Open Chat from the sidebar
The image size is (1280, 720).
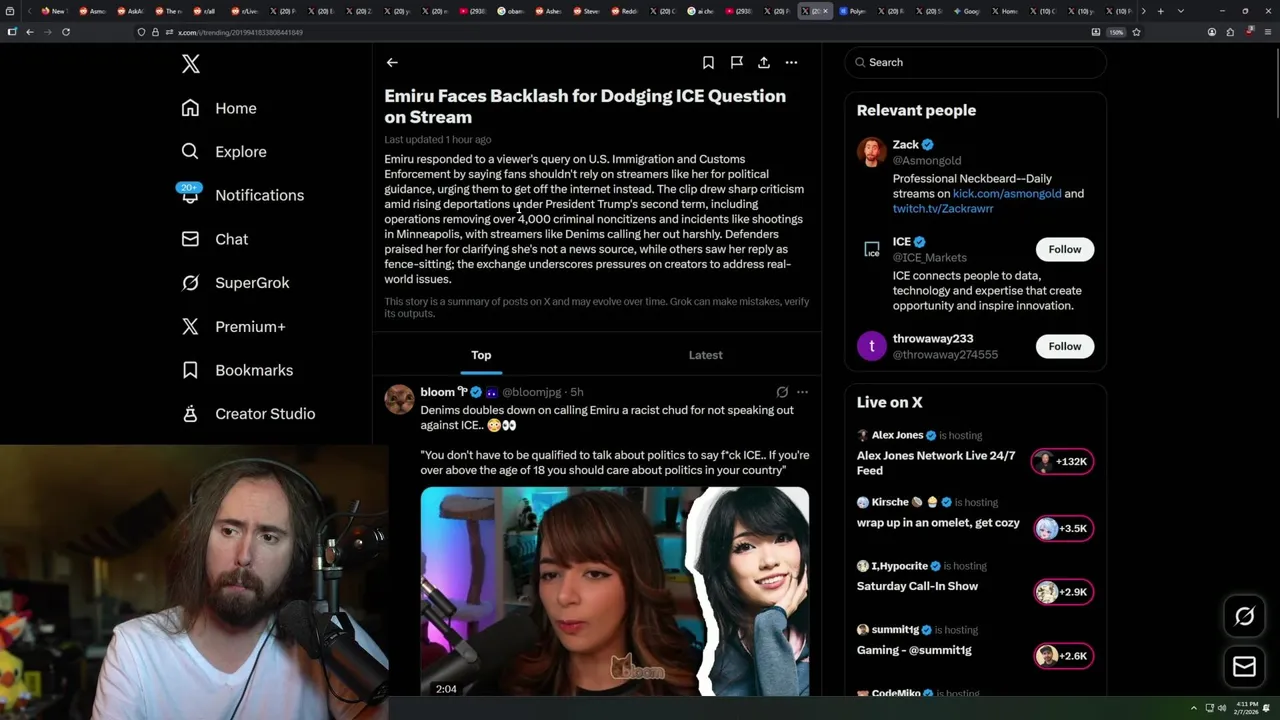pos(215,239)
